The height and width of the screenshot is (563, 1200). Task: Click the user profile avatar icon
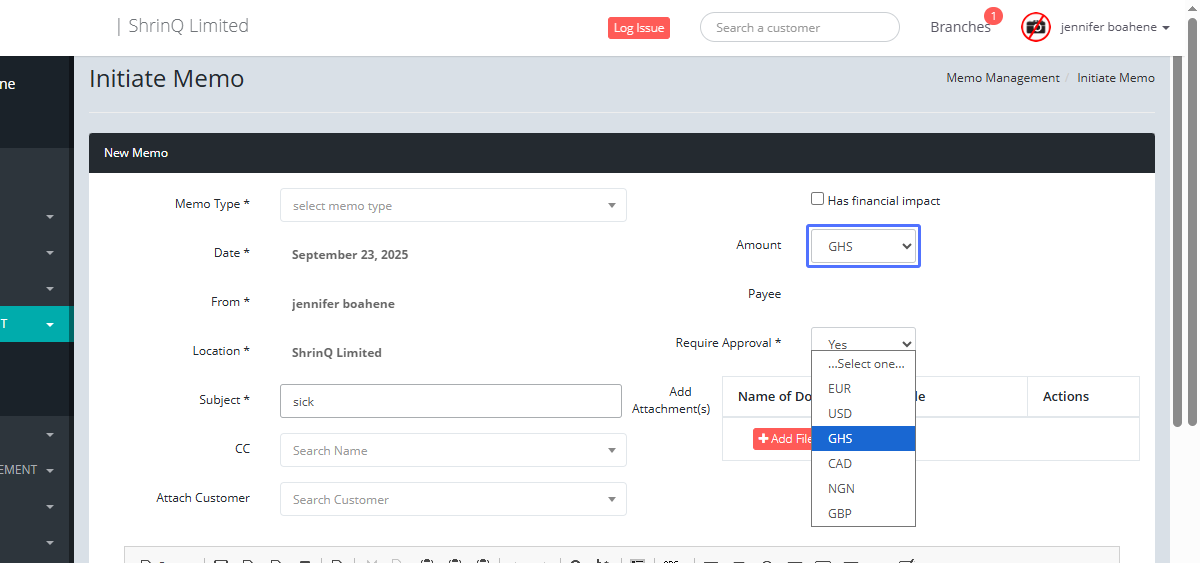1035,27
